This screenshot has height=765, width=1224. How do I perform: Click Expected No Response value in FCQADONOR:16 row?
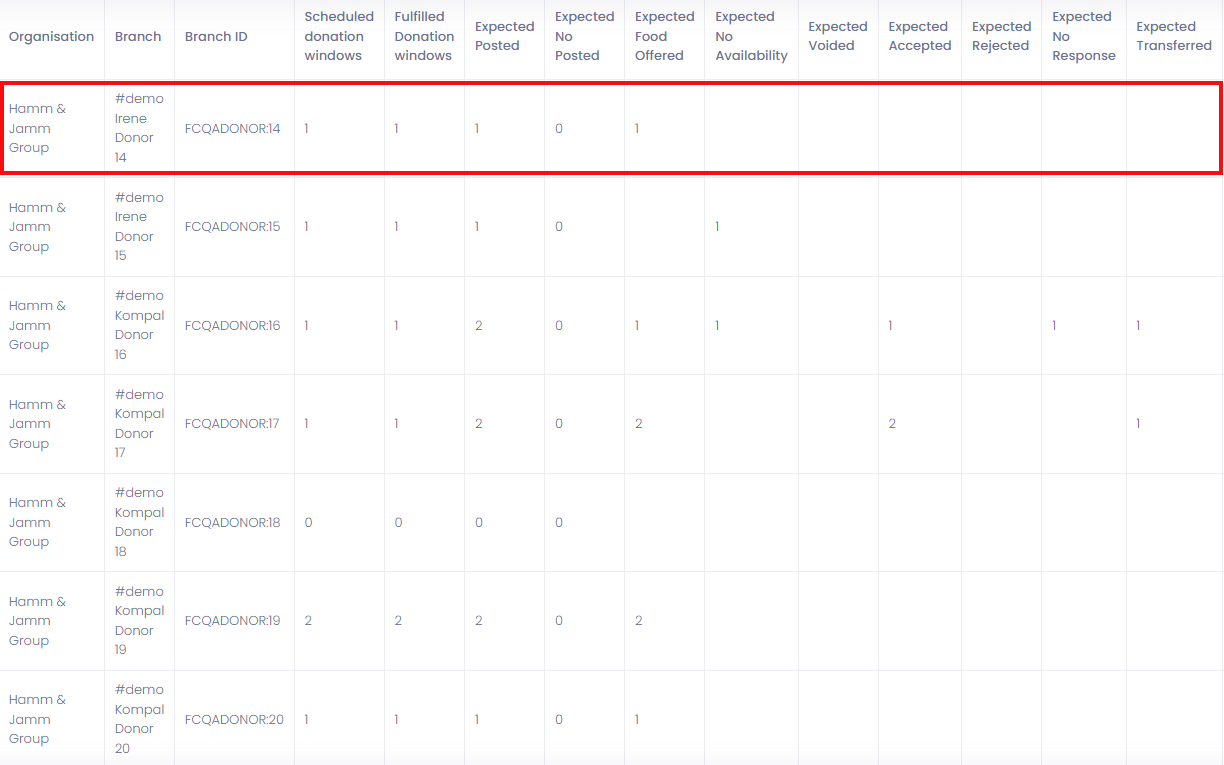pos(1054,325)
